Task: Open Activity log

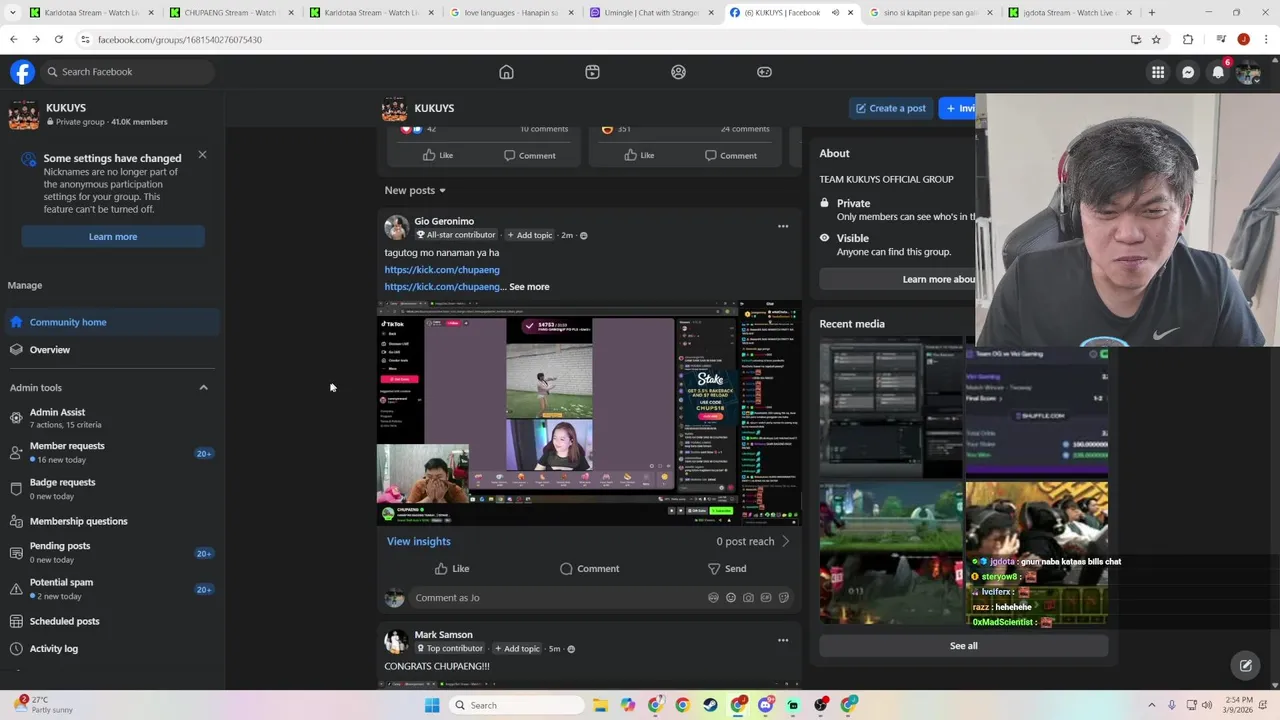Action: click(112, 649)
